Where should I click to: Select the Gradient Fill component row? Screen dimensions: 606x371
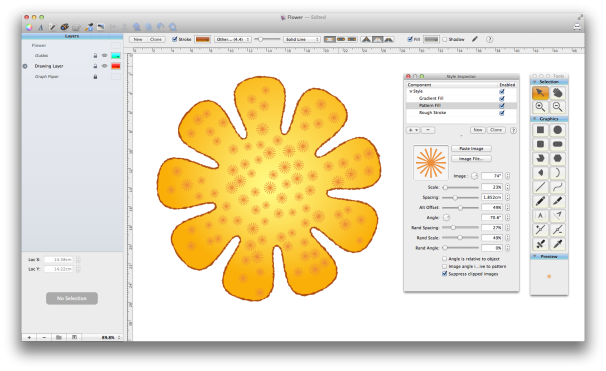[x=461, y=99]
